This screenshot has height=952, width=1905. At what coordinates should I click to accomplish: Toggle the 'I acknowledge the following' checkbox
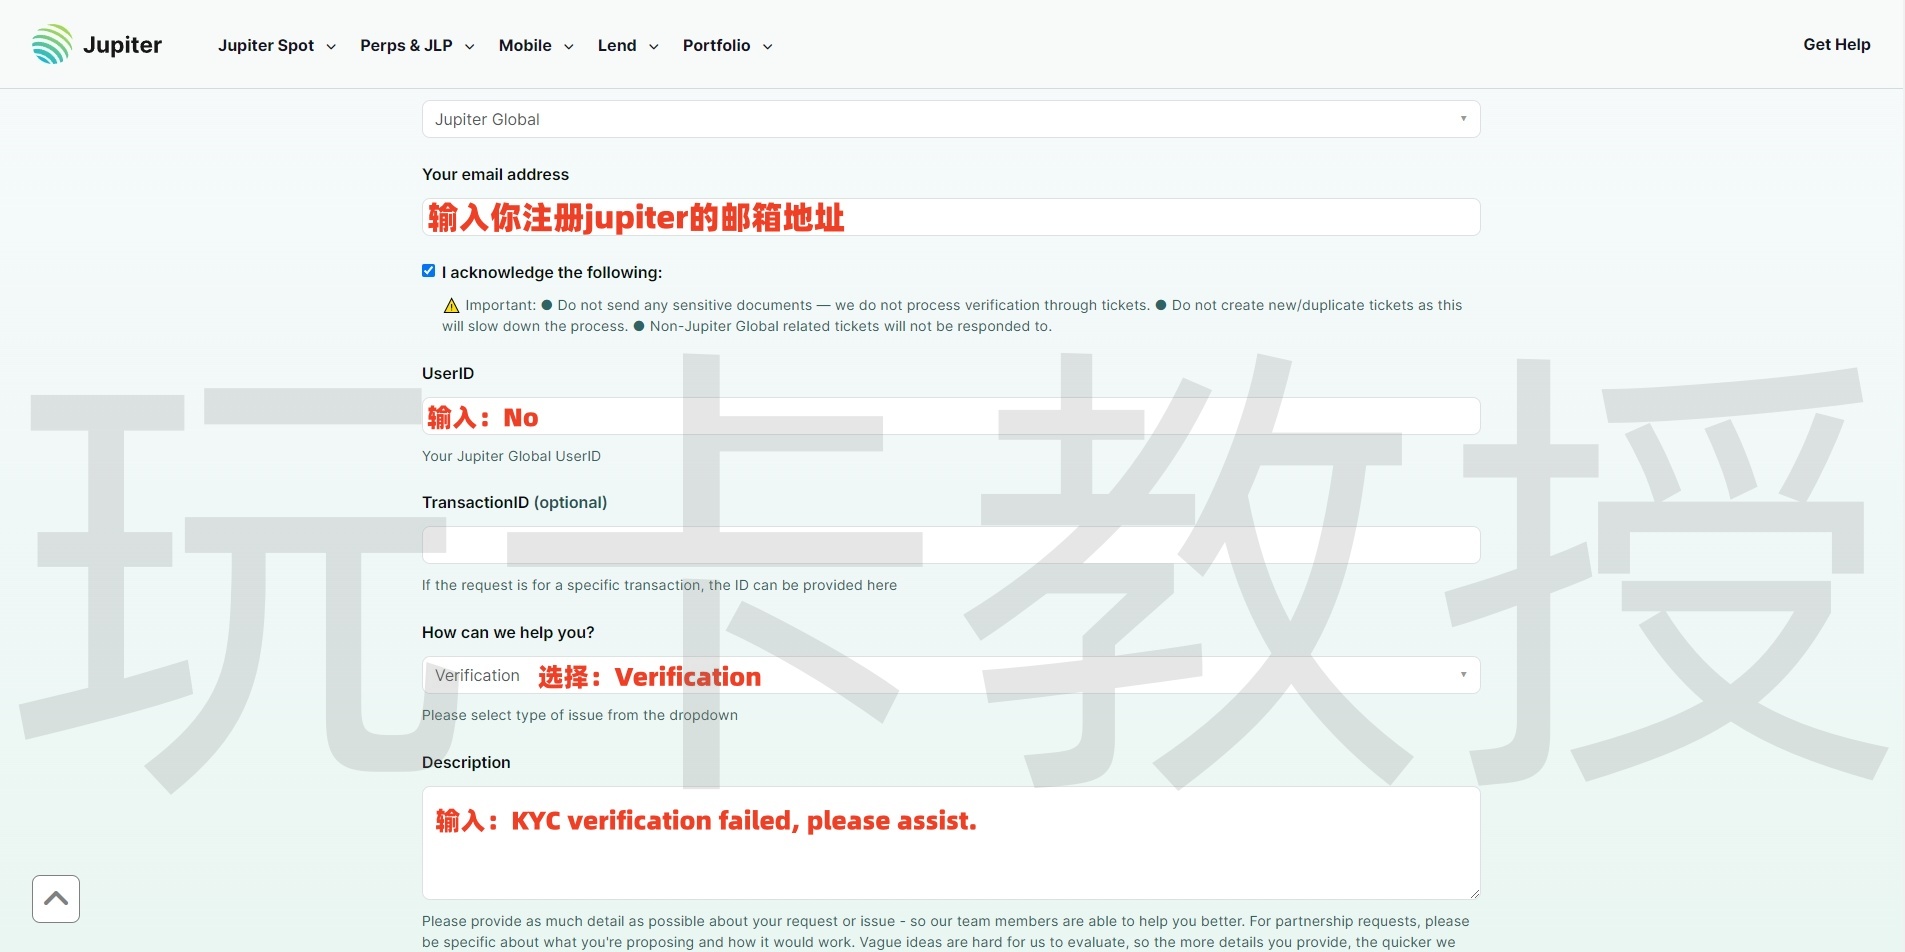pyautogui.click(x=429, y=271)
